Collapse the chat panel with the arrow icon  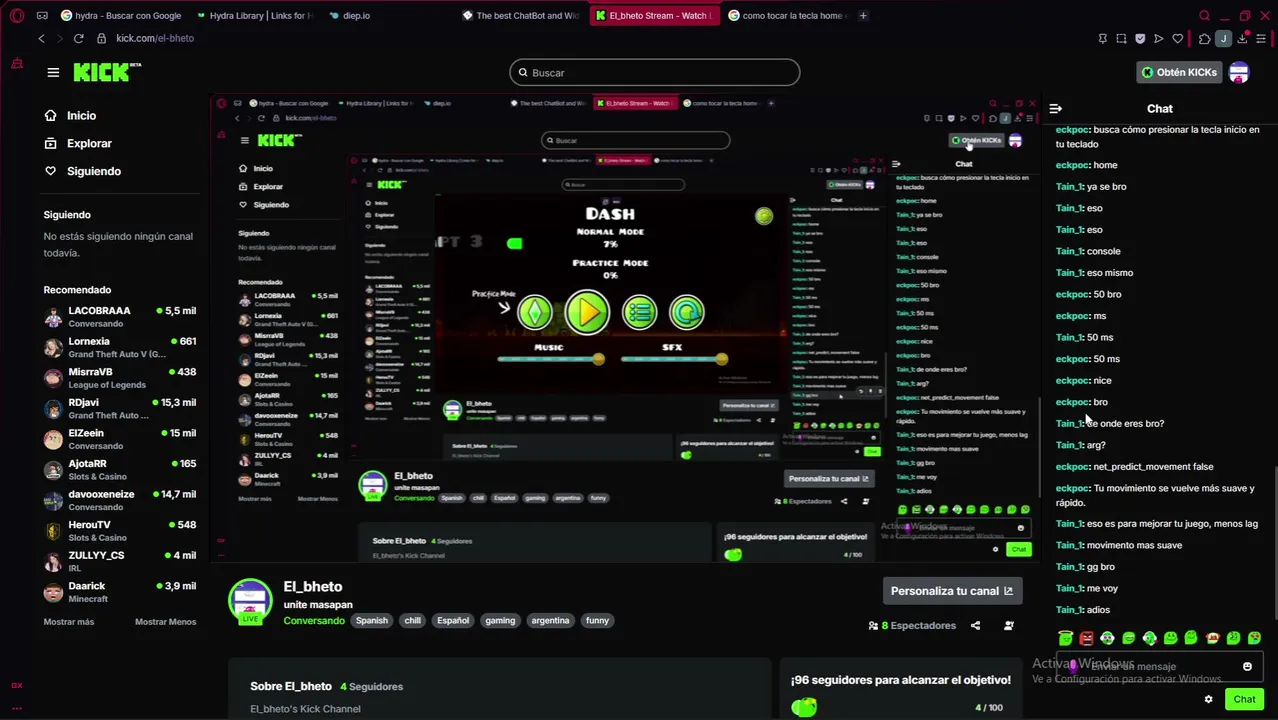pos(1055,108)
